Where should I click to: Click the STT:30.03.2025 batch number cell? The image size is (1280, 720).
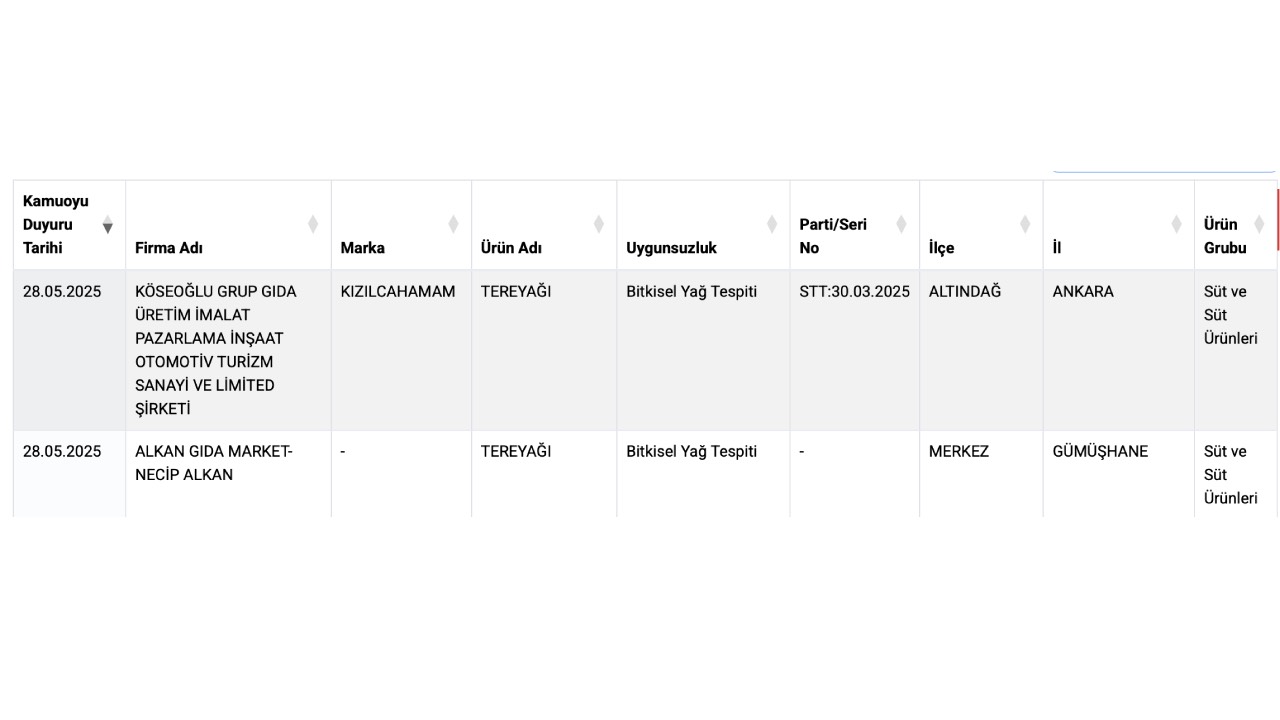point(854,350)
